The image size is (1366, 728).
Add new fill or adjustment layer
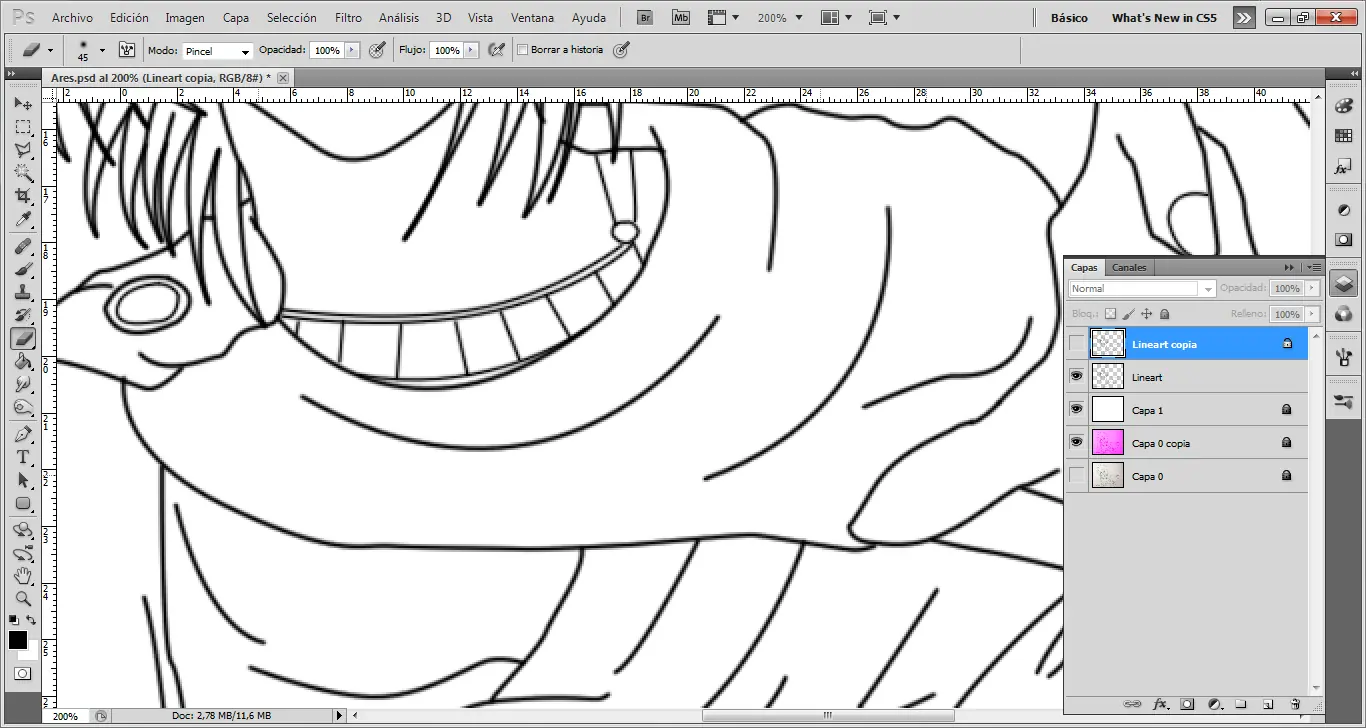coord(1214,704)
